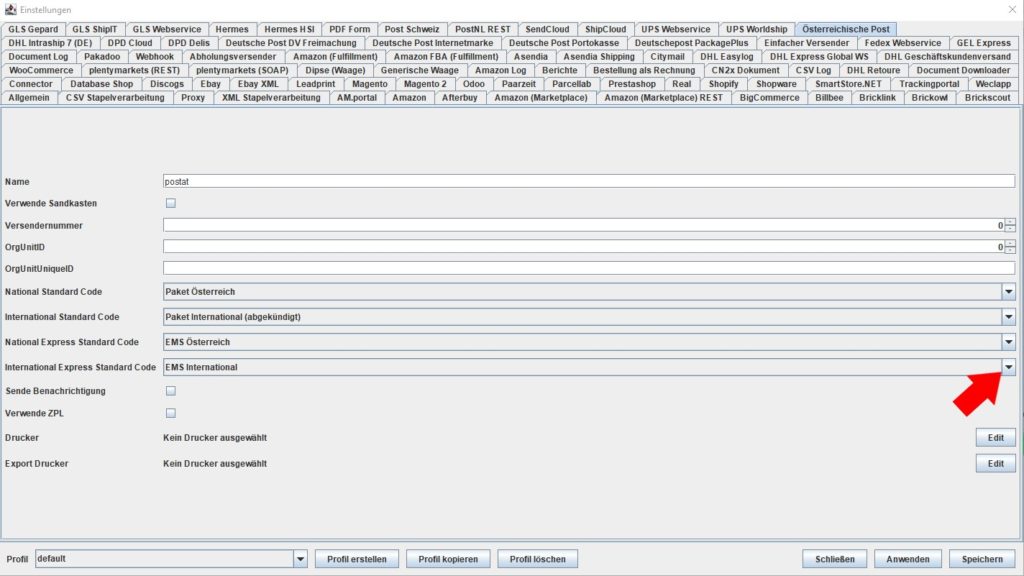
Task: Open the DPD Cloud tab
Action: point(130,43)
